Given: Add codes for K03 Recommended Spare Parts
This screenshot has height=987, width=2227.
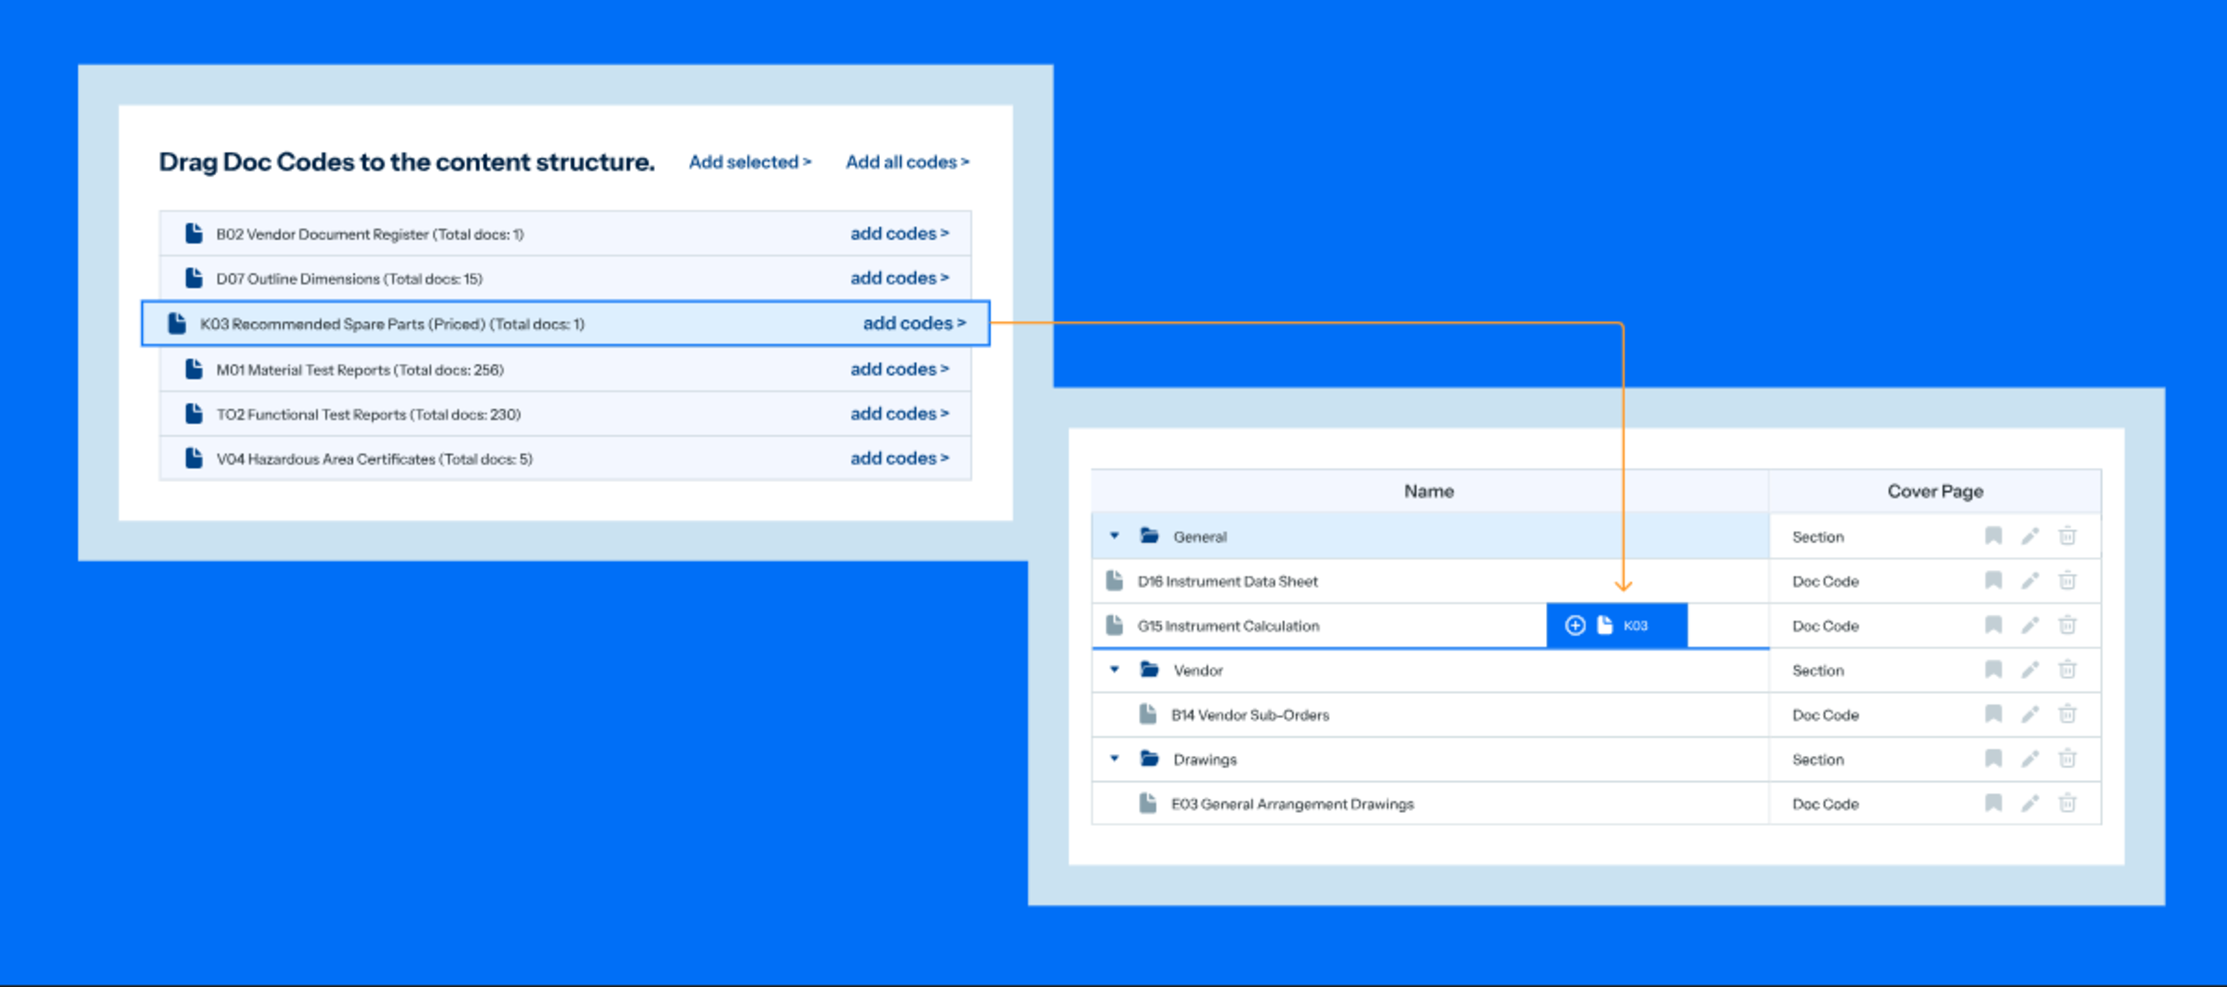Looking at the screenshot, I should (914, 323).
